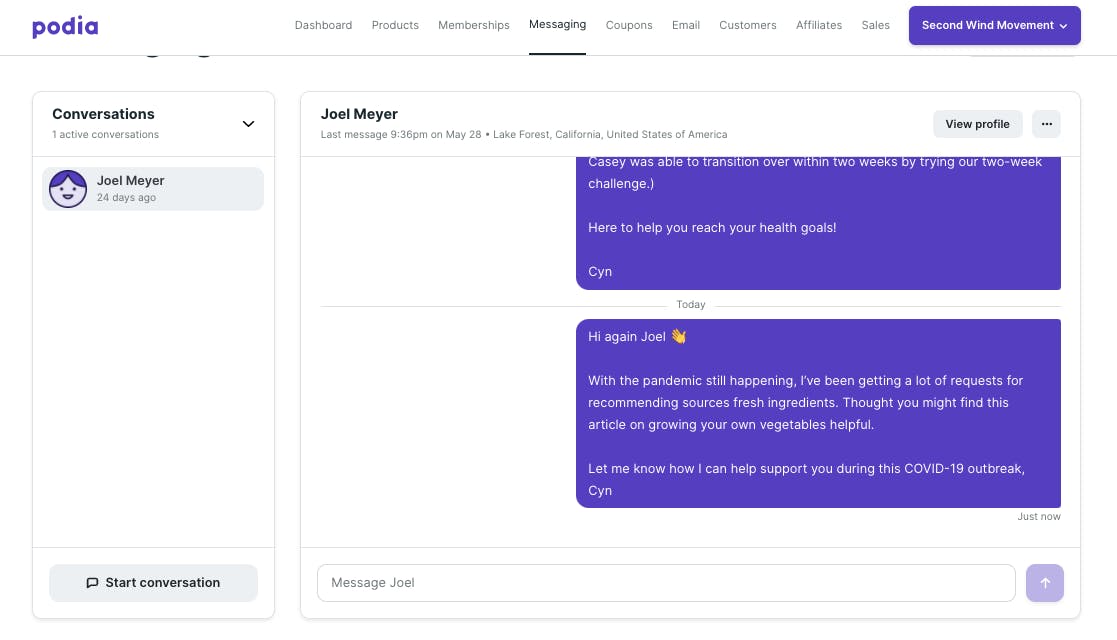Click the send message arrow button

pyautogui.click(x=1044, y=583)
